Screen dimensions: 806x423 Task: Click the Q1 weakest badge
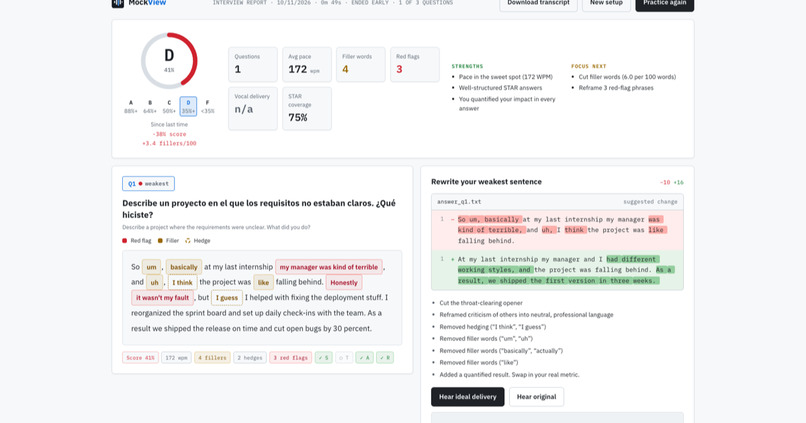click(x=148, y=183)
